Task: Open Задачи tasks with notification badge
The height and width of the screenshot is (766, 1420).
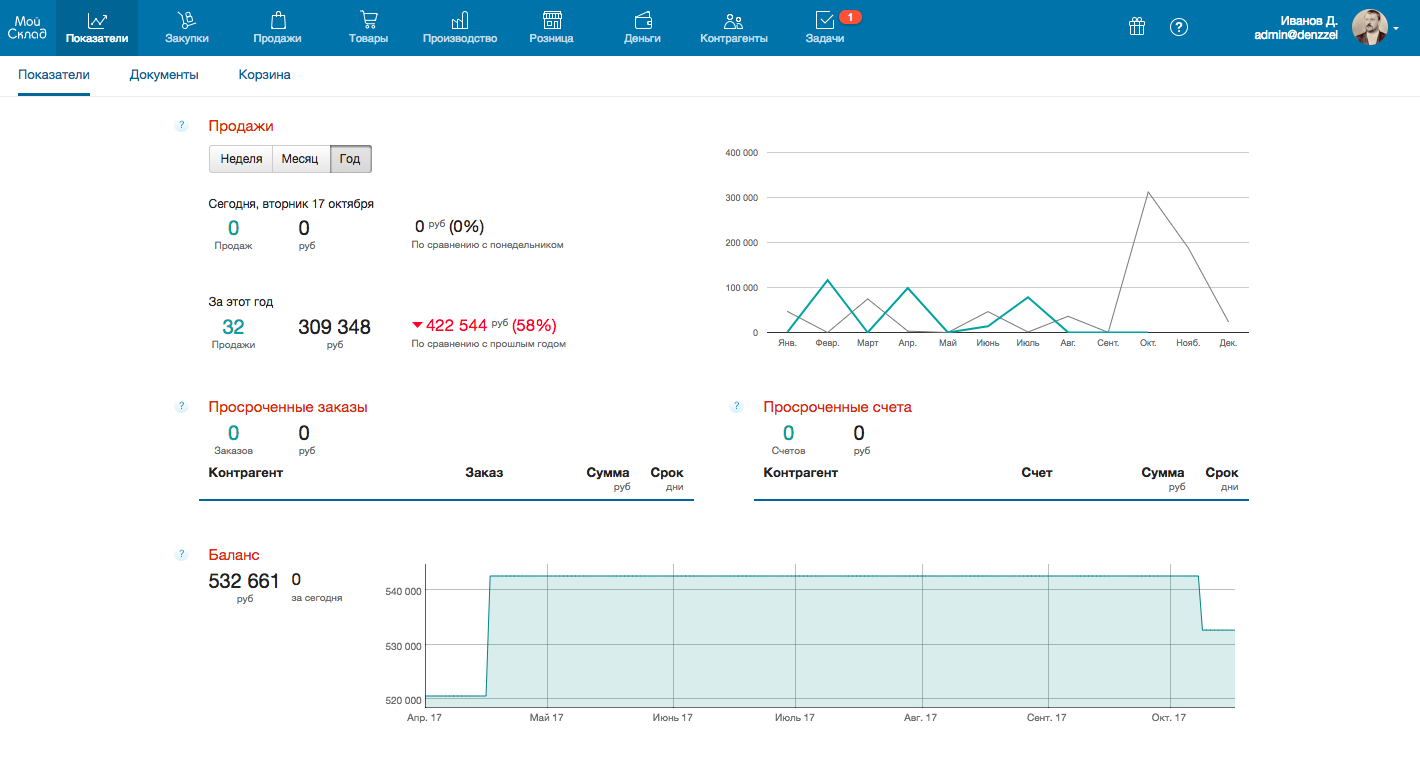Action: pos(825,27)
